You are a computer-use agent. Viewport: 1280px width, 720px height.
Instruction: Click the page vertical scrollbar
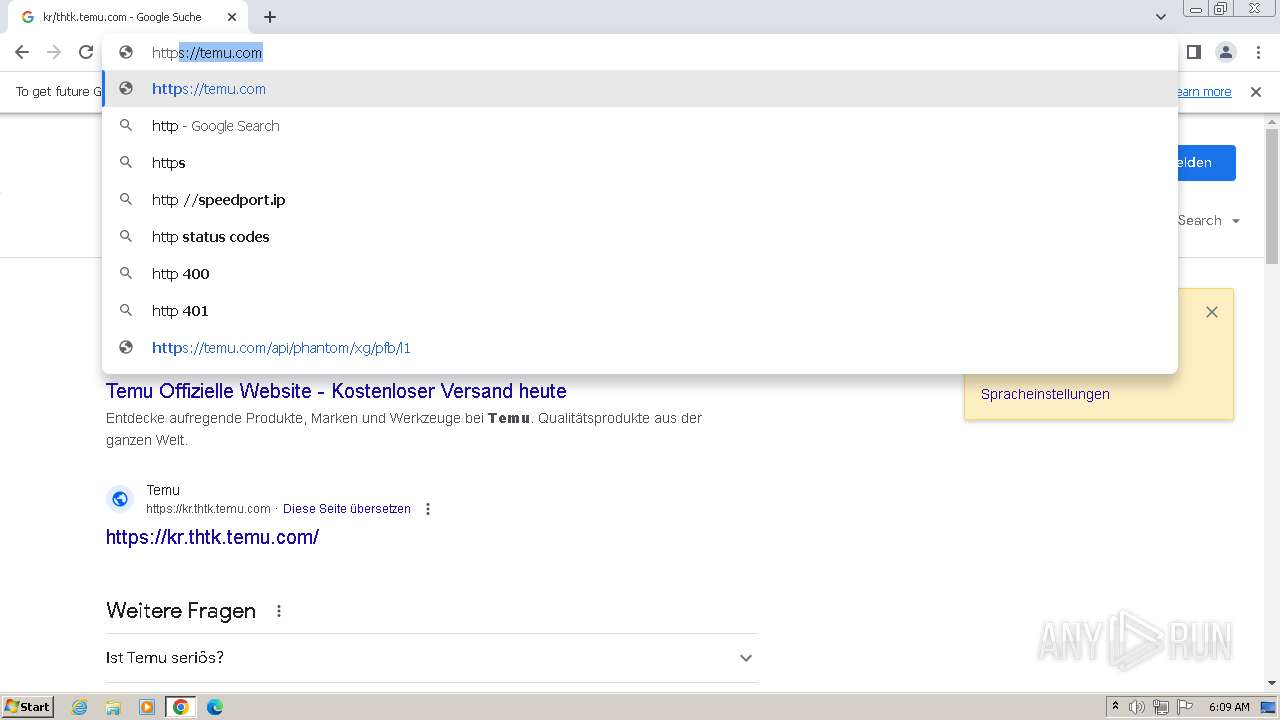point(1272,195)
